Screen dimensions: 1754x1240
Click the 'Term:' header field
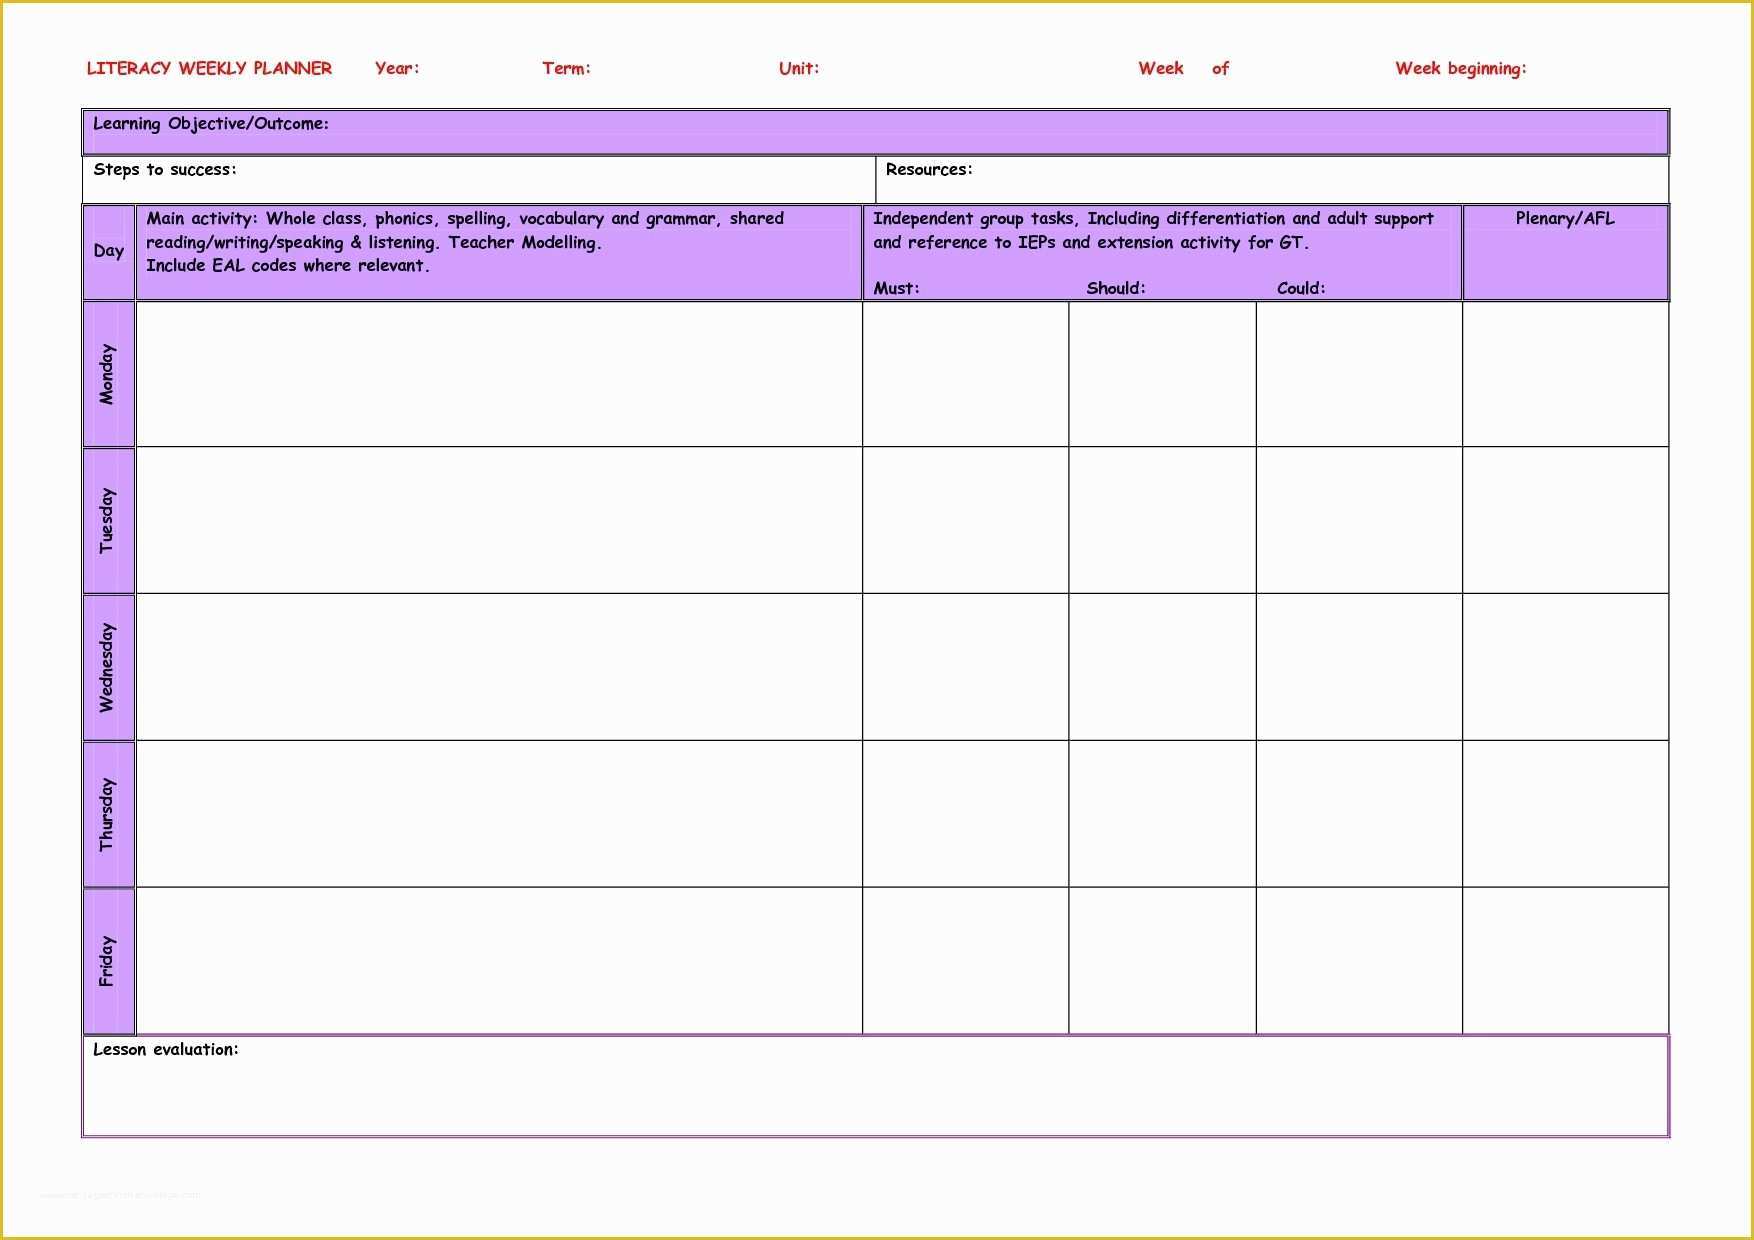[566, 68]
